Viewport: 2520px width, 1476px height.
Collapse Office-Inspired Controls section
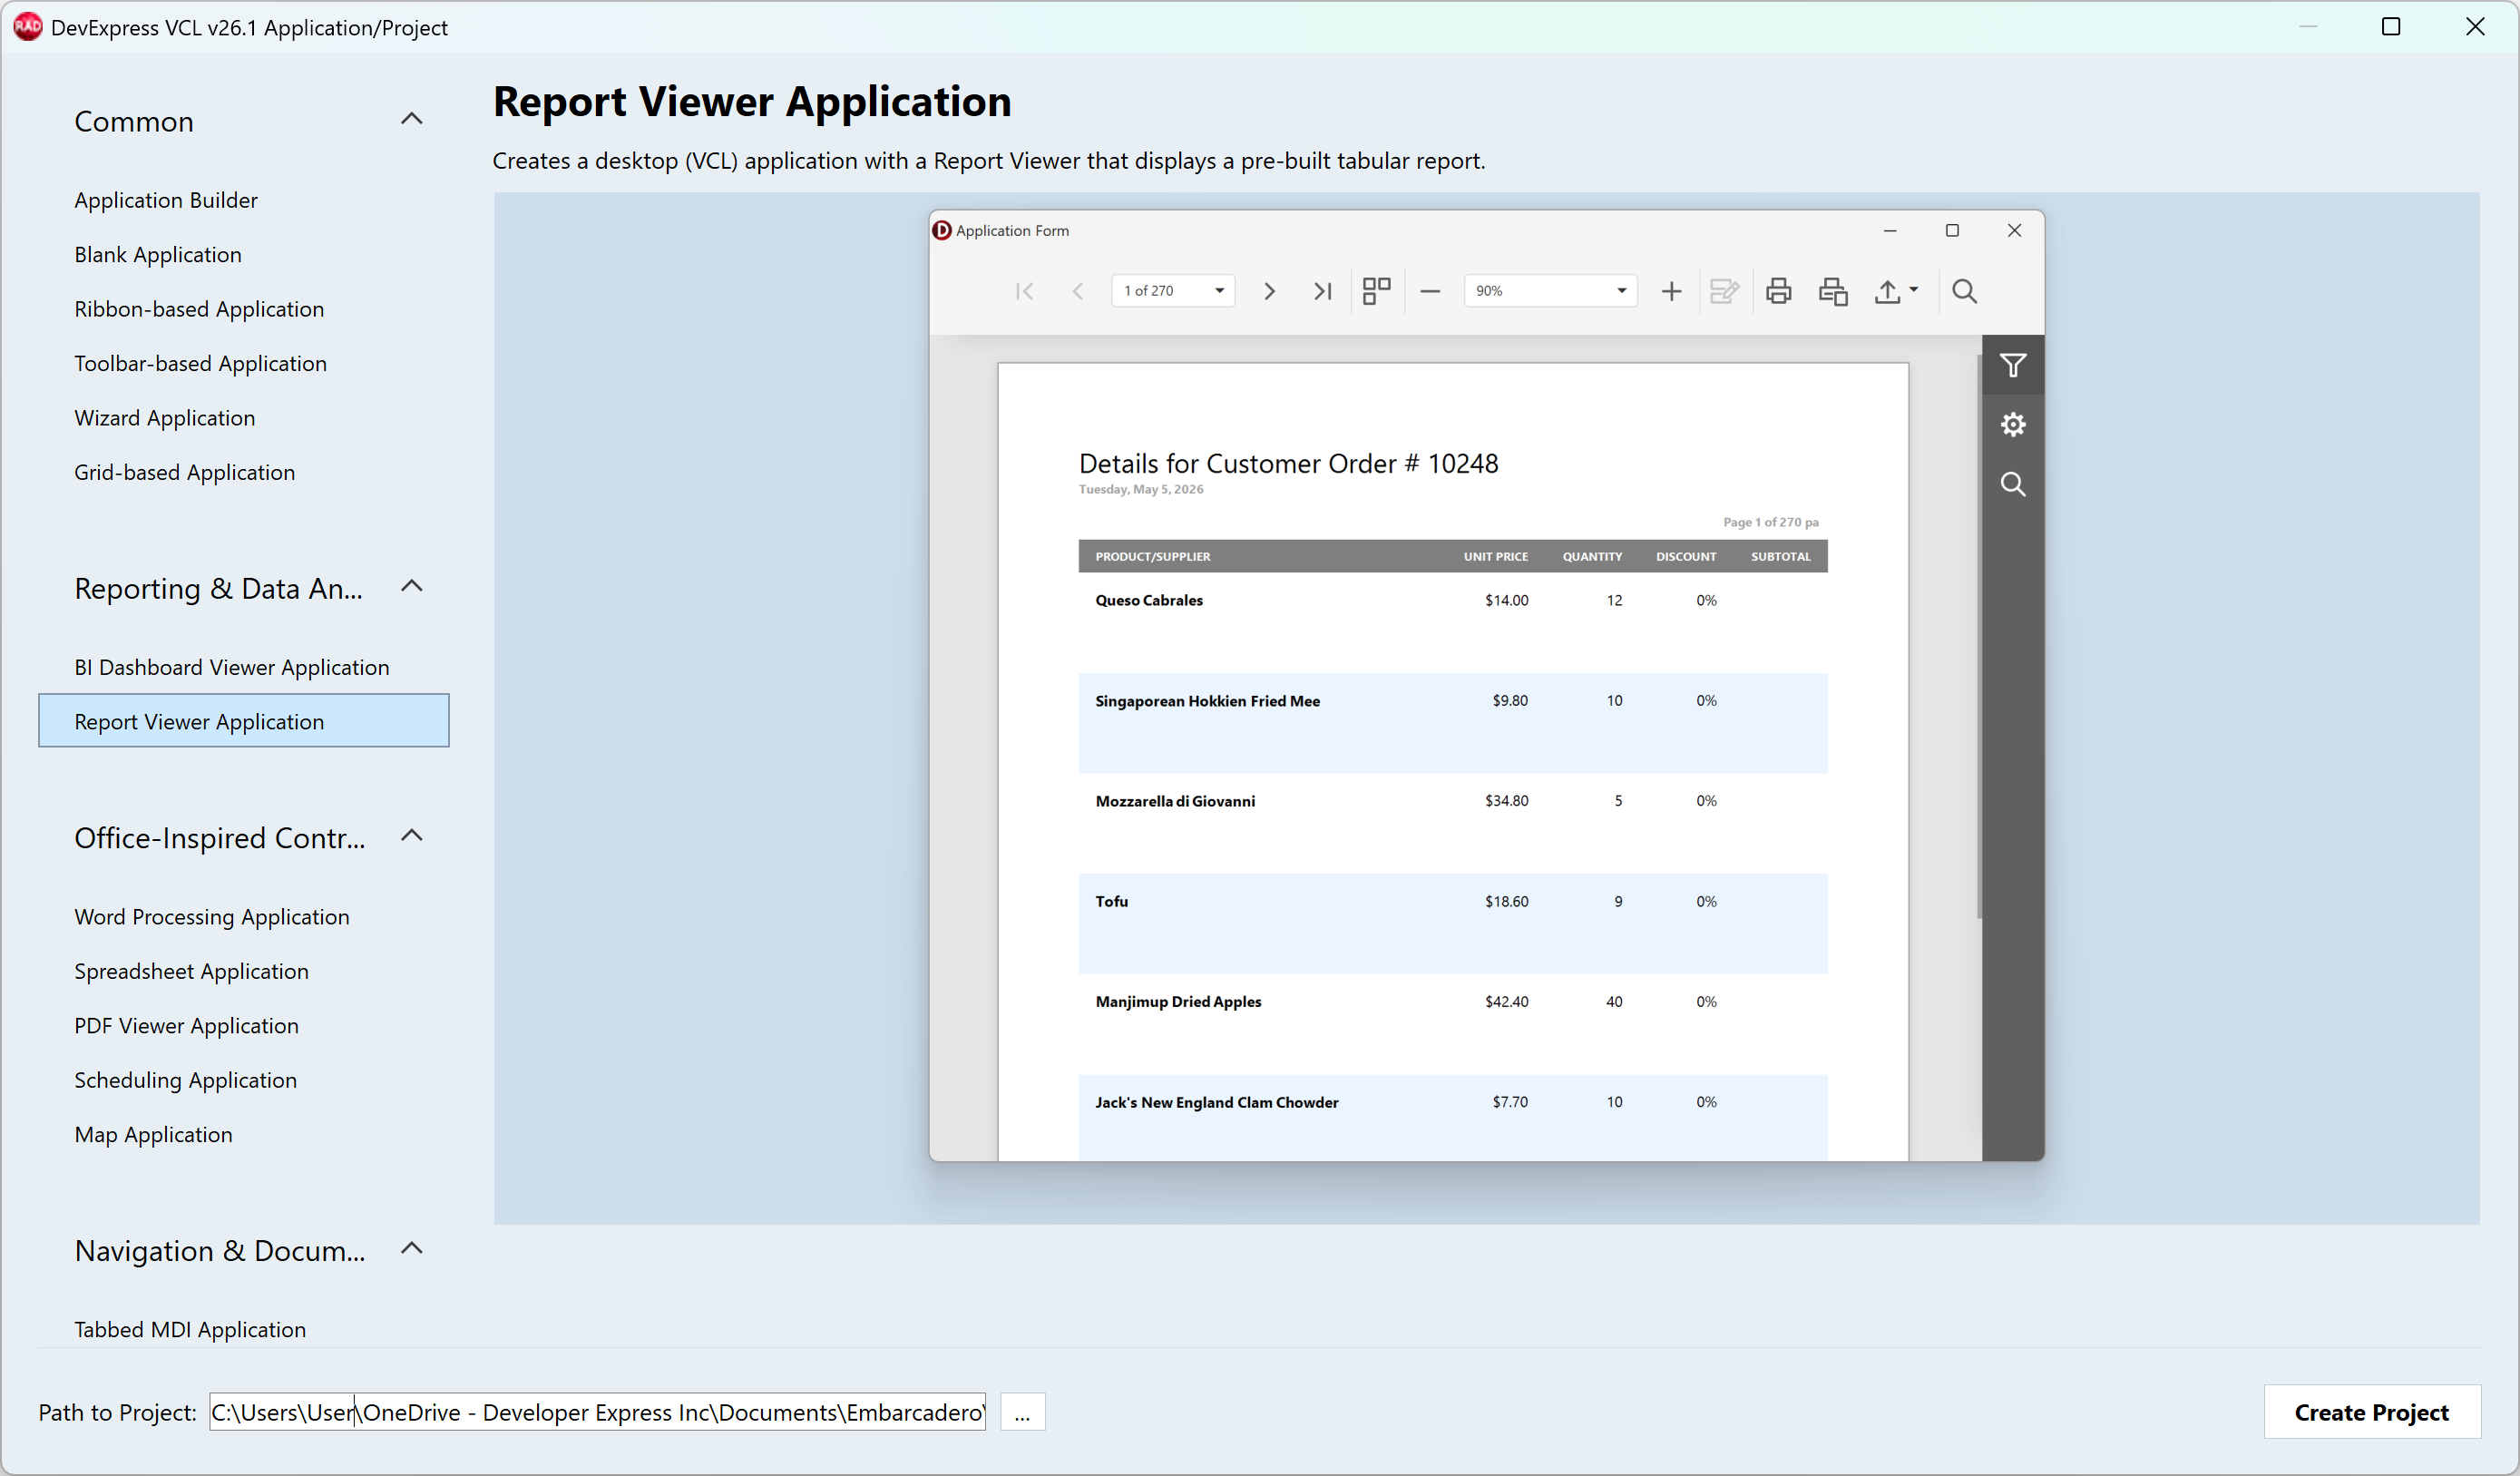point(411,835)
